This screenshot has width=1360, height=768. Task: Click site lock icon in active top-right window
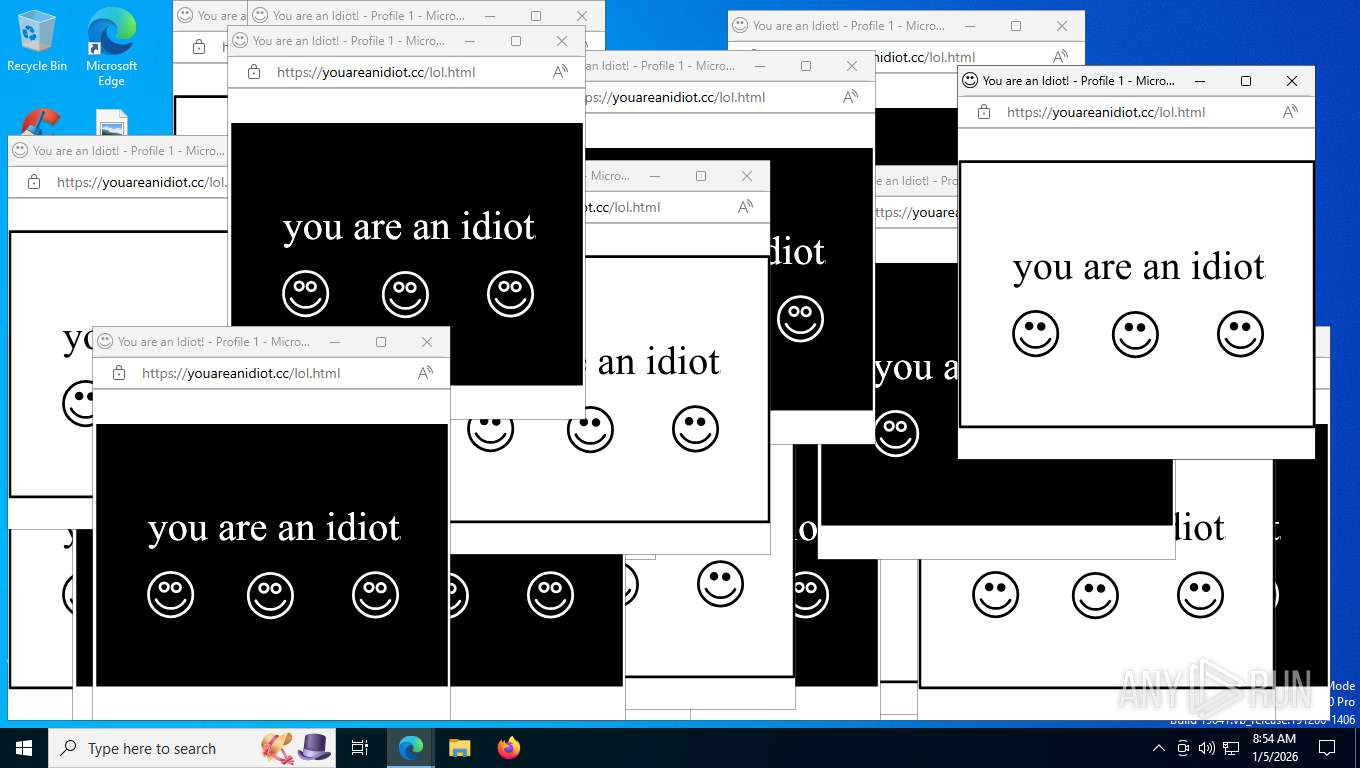coord(984,112)
